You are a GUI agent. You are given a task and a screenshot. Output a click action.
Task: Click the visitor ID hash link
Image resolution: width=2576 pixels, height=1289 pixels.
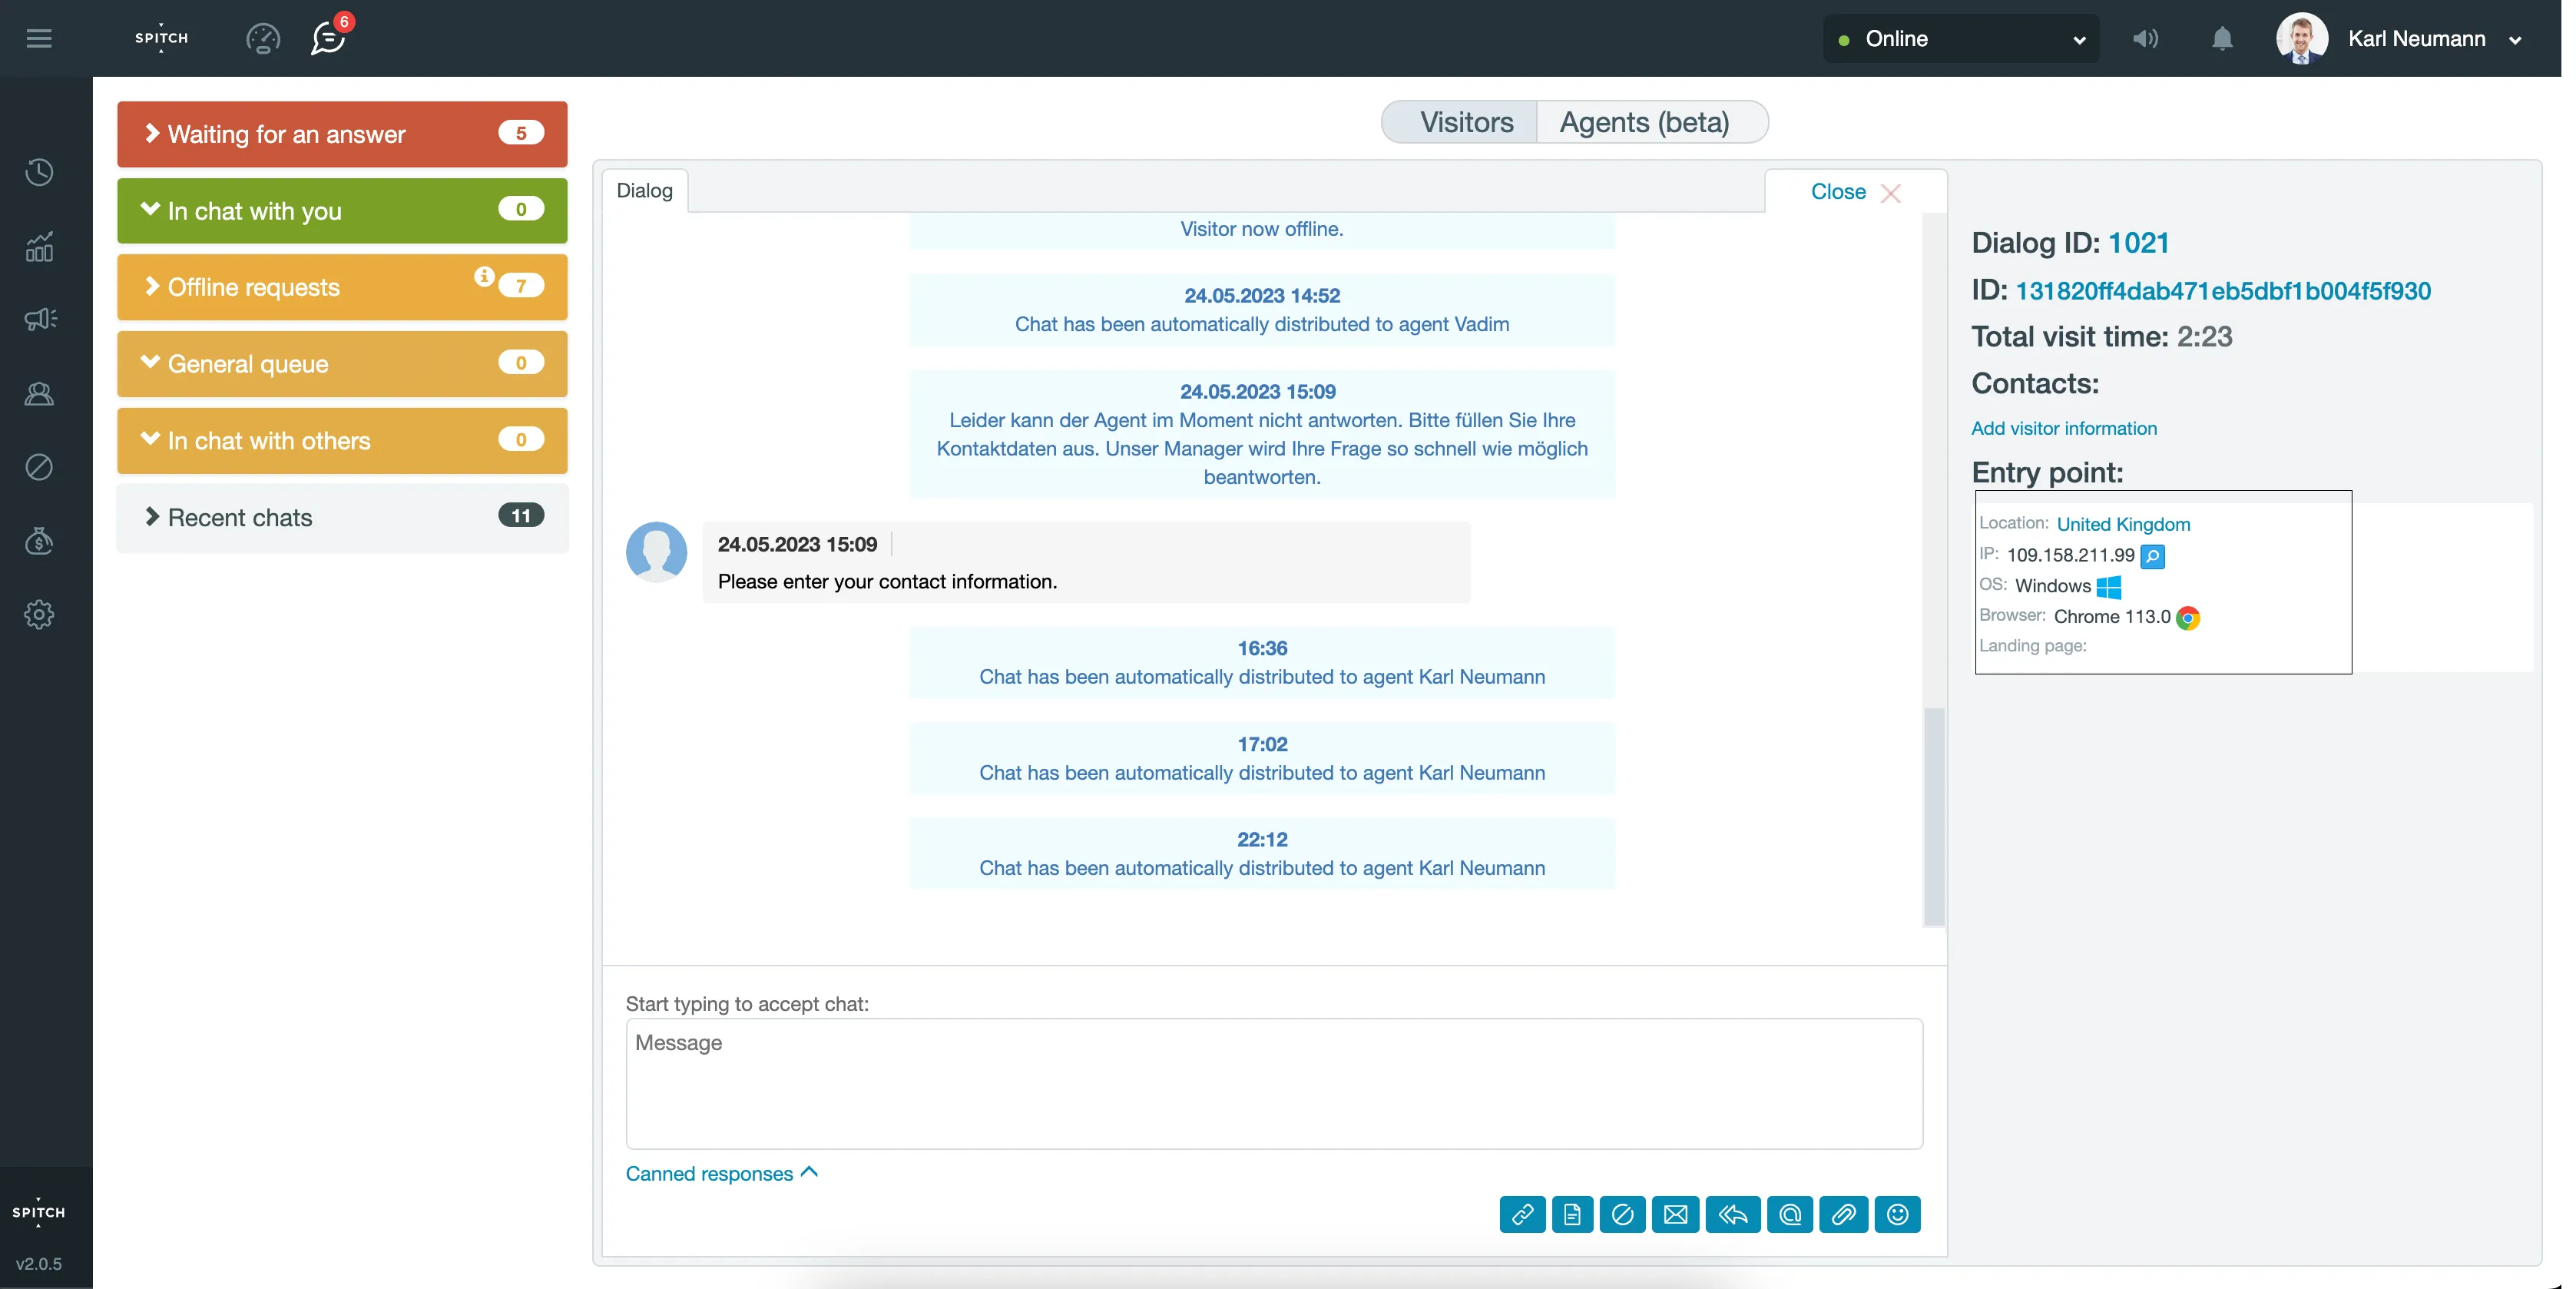coord(2222,290)
